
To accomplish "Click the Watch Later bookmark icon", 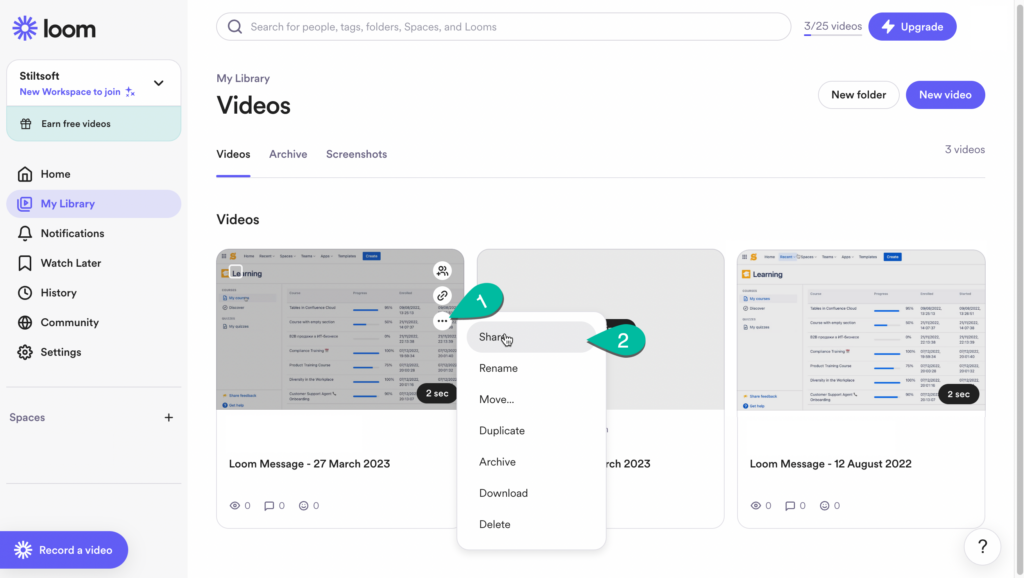I will tap(25, 263).
